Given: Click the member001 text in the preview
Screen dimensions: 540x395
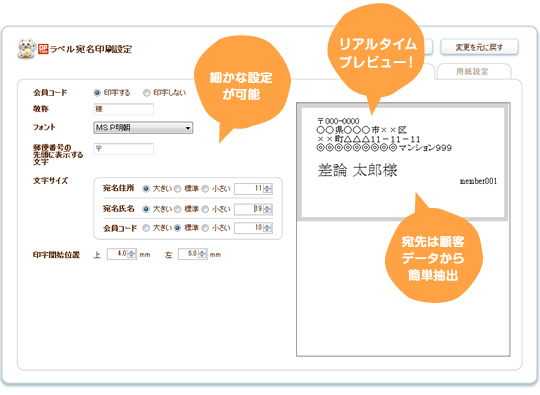Looking at the screenshot, I should pos(479,181).
